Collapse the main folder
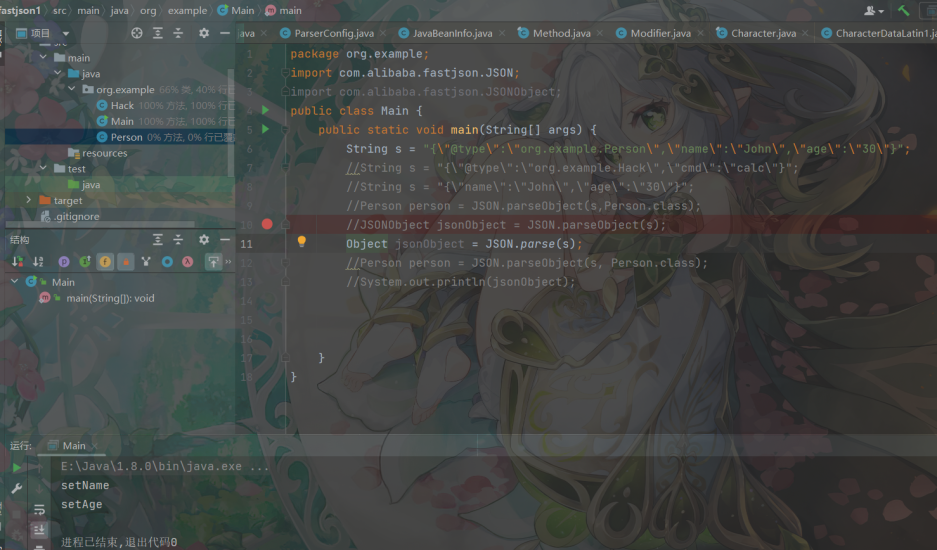This screenshot has height=550, width=937. [43, 57]
